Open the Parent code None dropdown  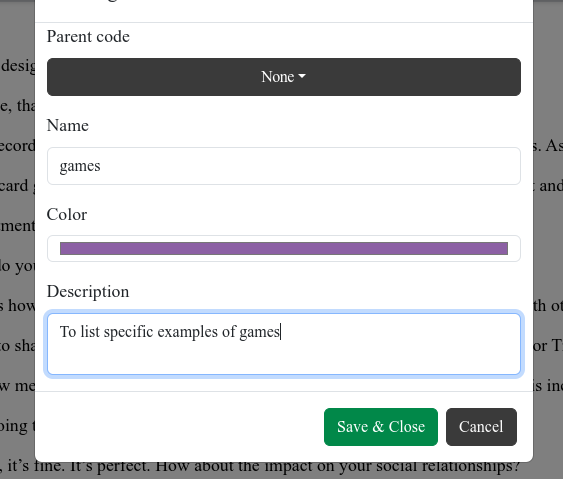pos(284,77)
